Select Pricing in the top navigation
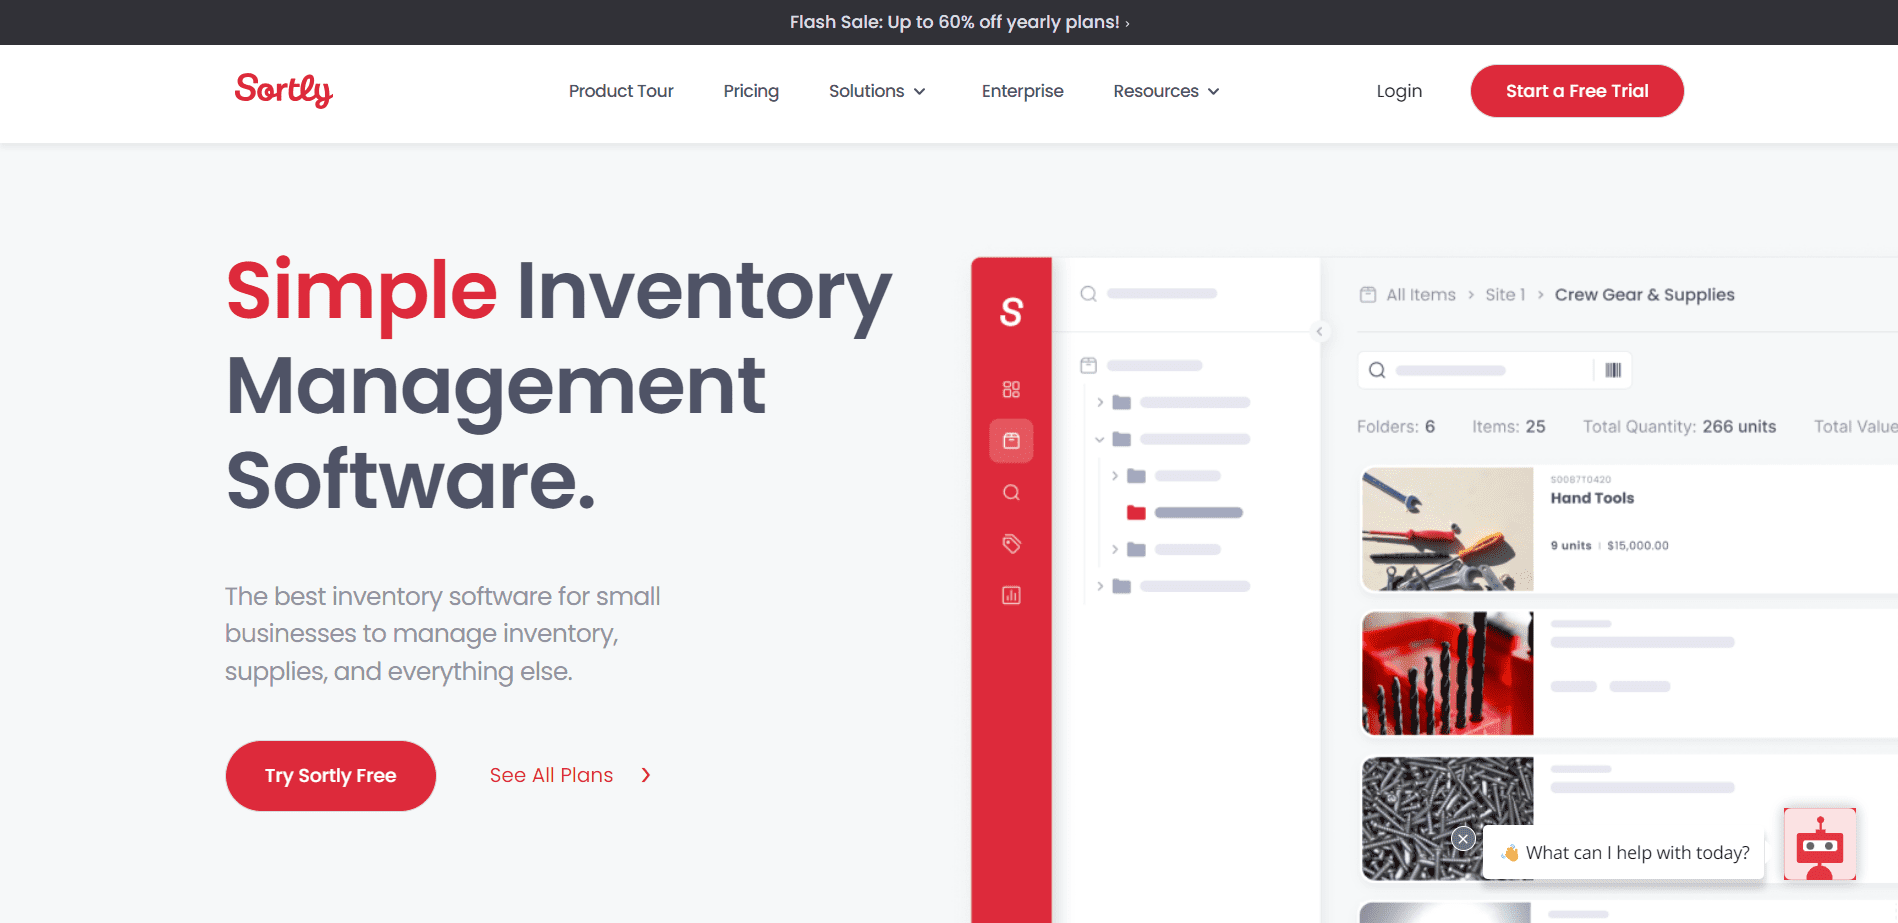The height and width of the screenshot is (923, 1898). [x=750, y=91]
